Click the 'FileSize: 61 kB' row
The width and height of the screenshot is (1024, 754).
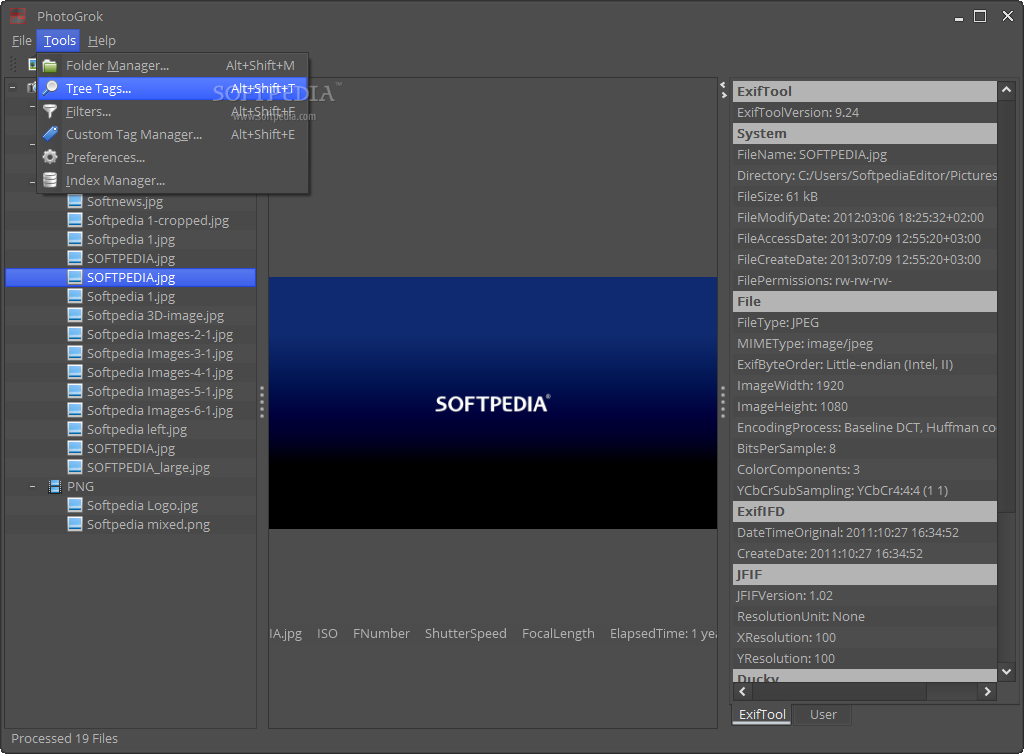(865, 196)
